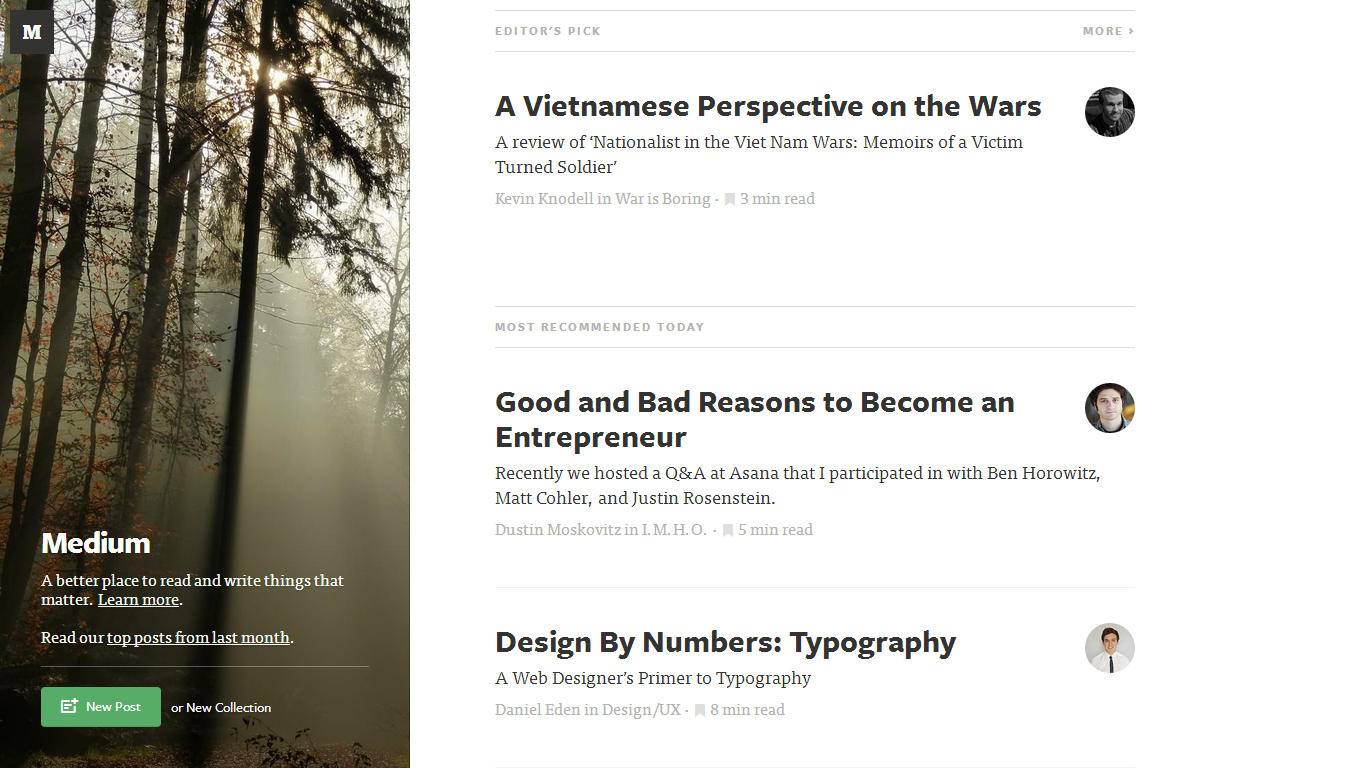
Task: Expand More editor's picks
Action: 1108,31
